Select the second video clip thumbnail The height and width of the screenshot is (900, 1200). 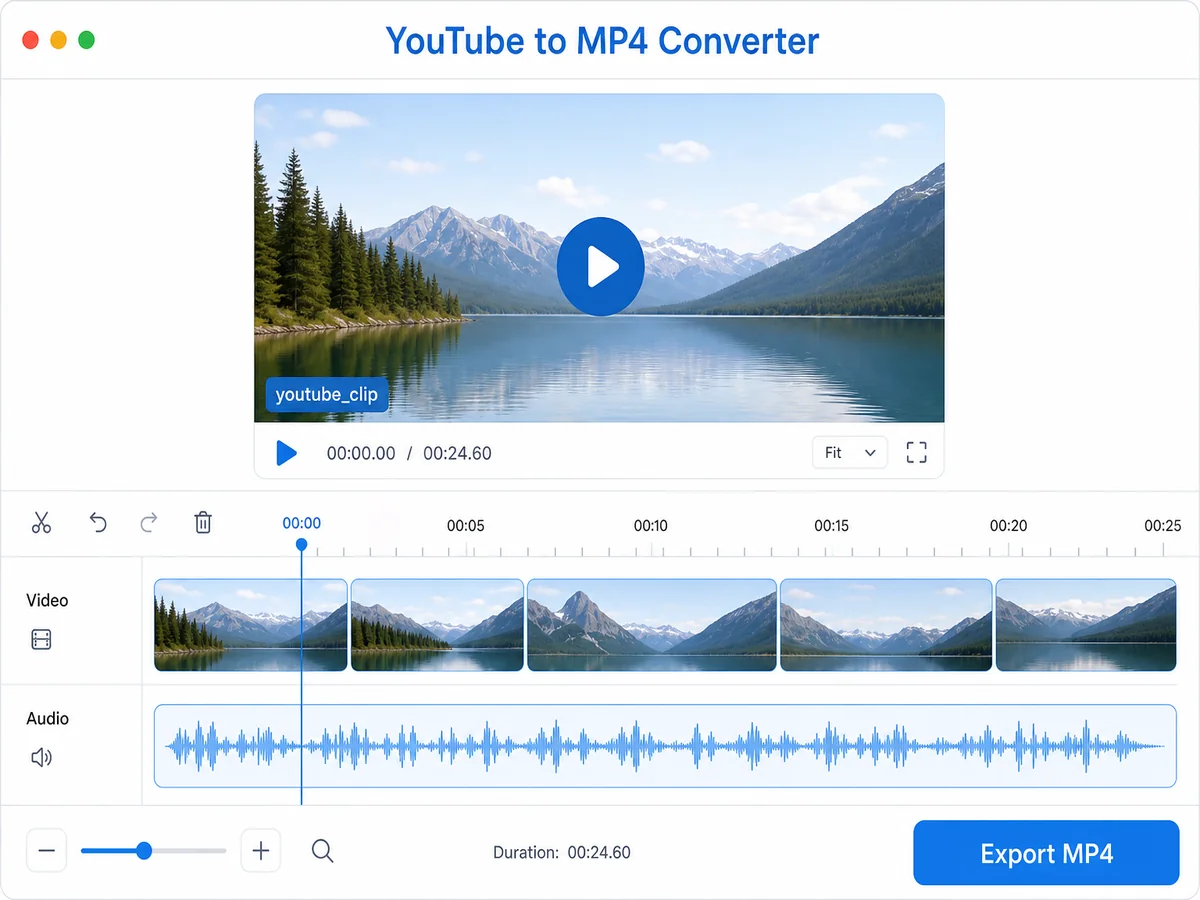pyautogui.click(x=437, y=625)
